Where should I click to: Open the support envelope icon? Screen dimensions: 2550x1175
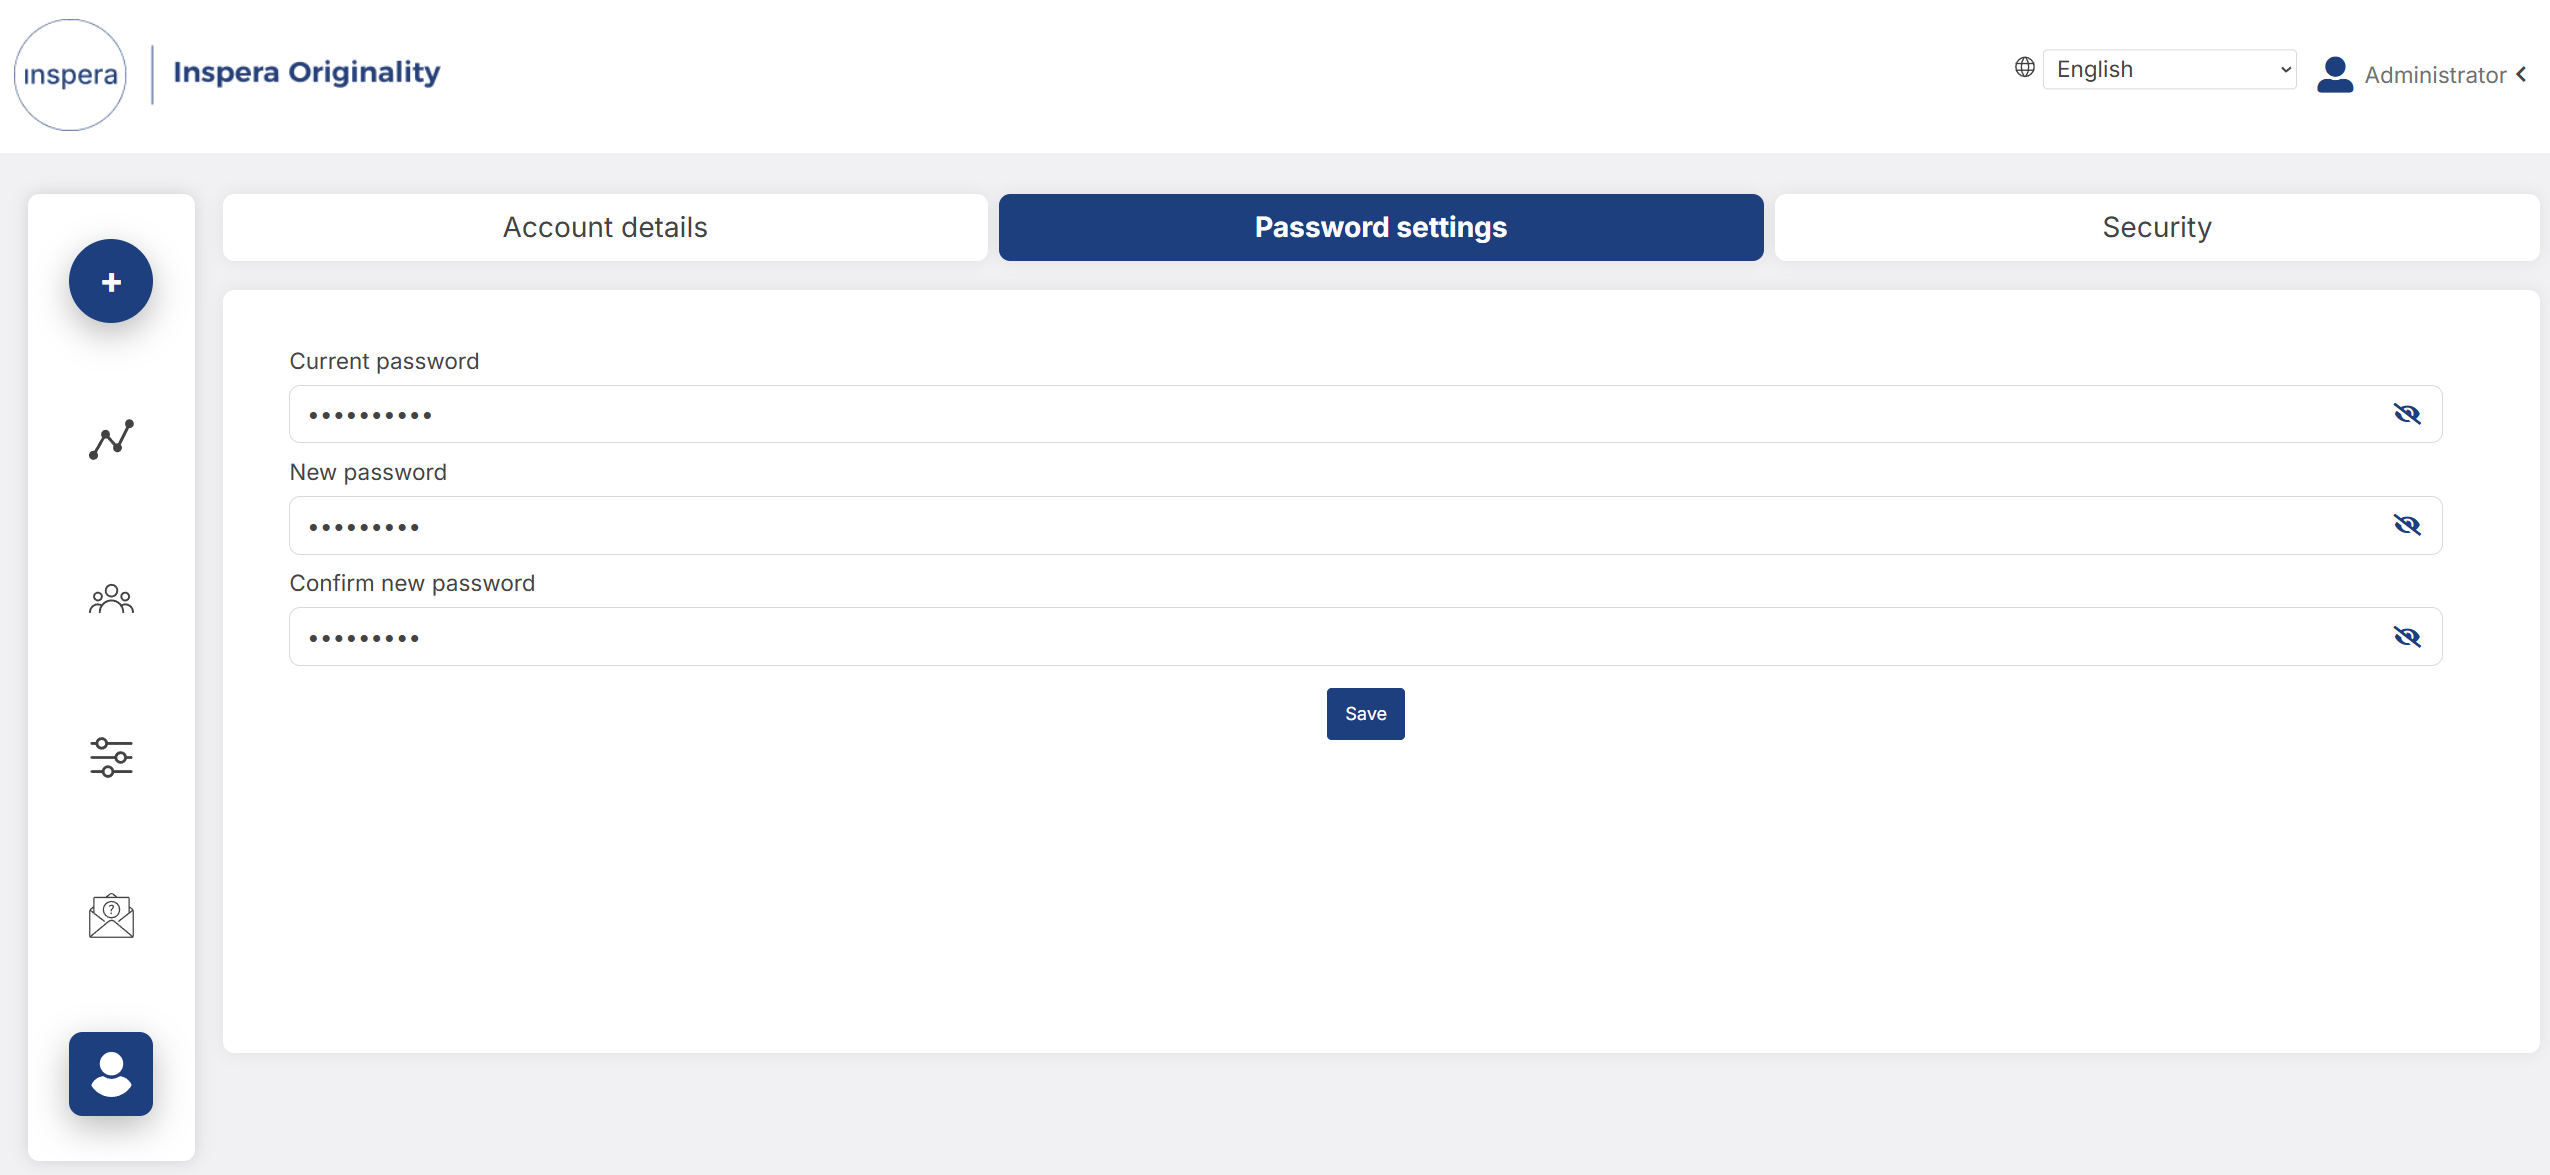(111, 916)
